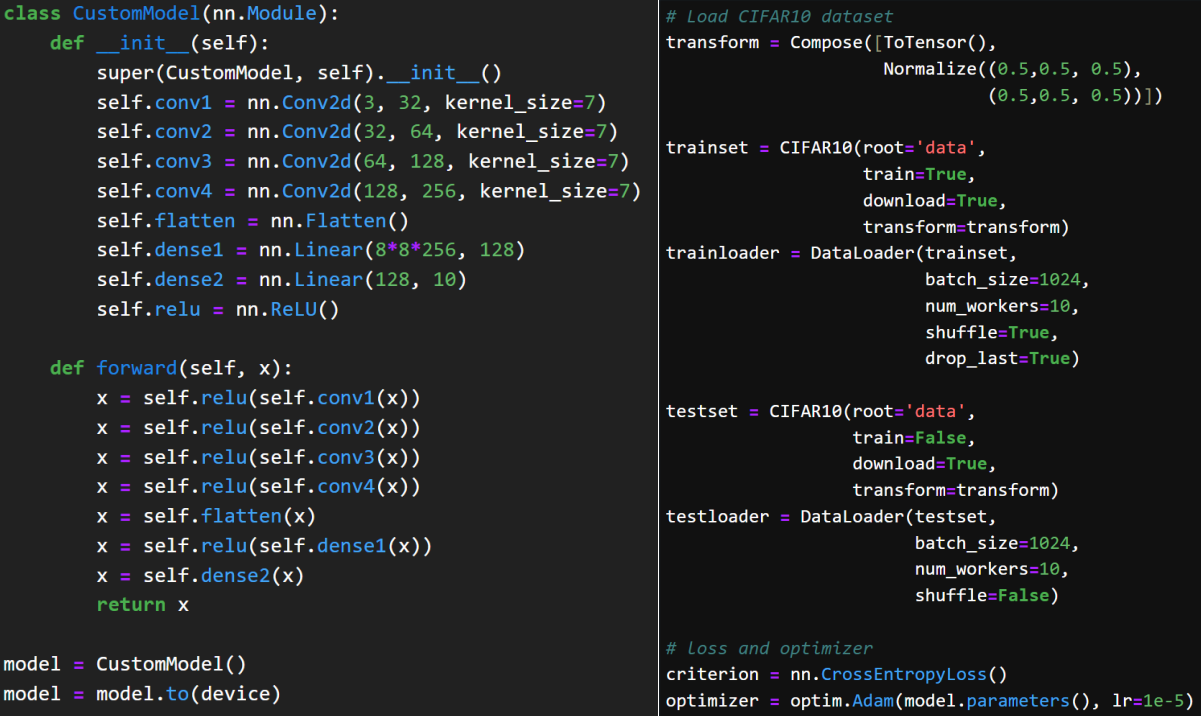Image resolution: width=1201 pixels, height=716 pixels.
Task: Click the 'return x' line
Action: coord(142,604)
